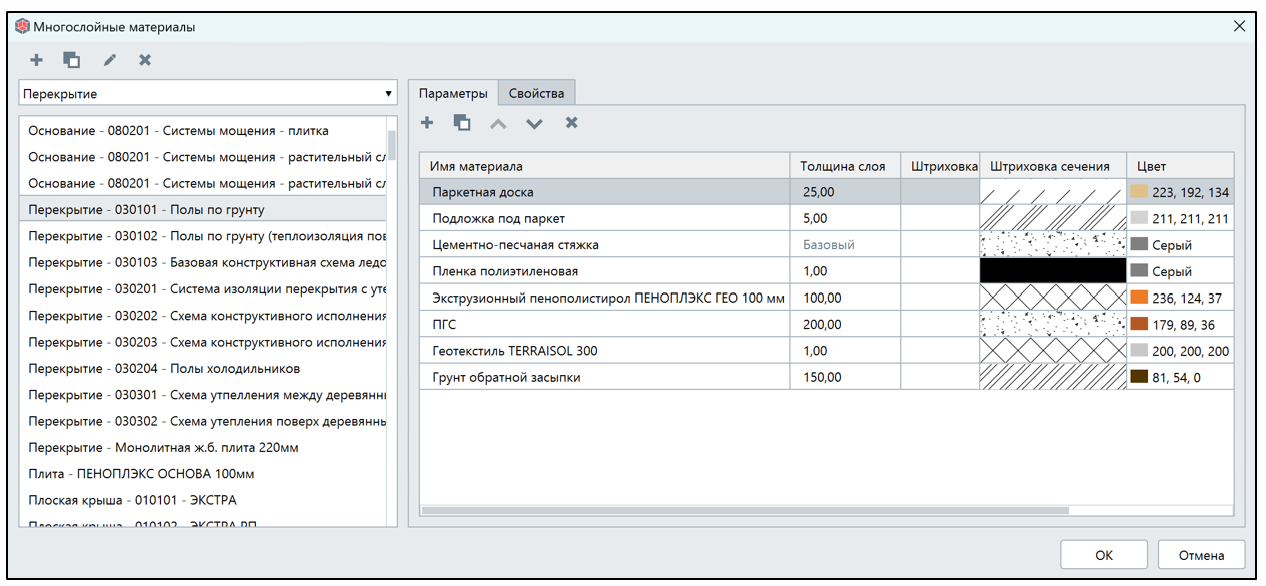Click the horizontal scrollbar under the layers table

[745, 510]
